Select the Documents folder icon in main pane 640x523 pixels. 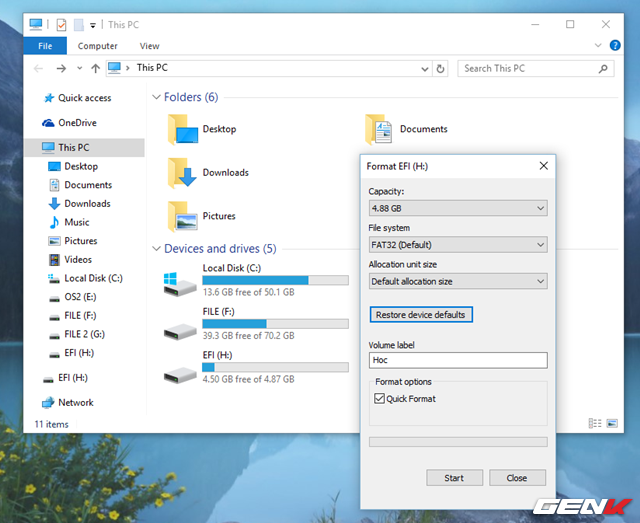pos(378,129)
